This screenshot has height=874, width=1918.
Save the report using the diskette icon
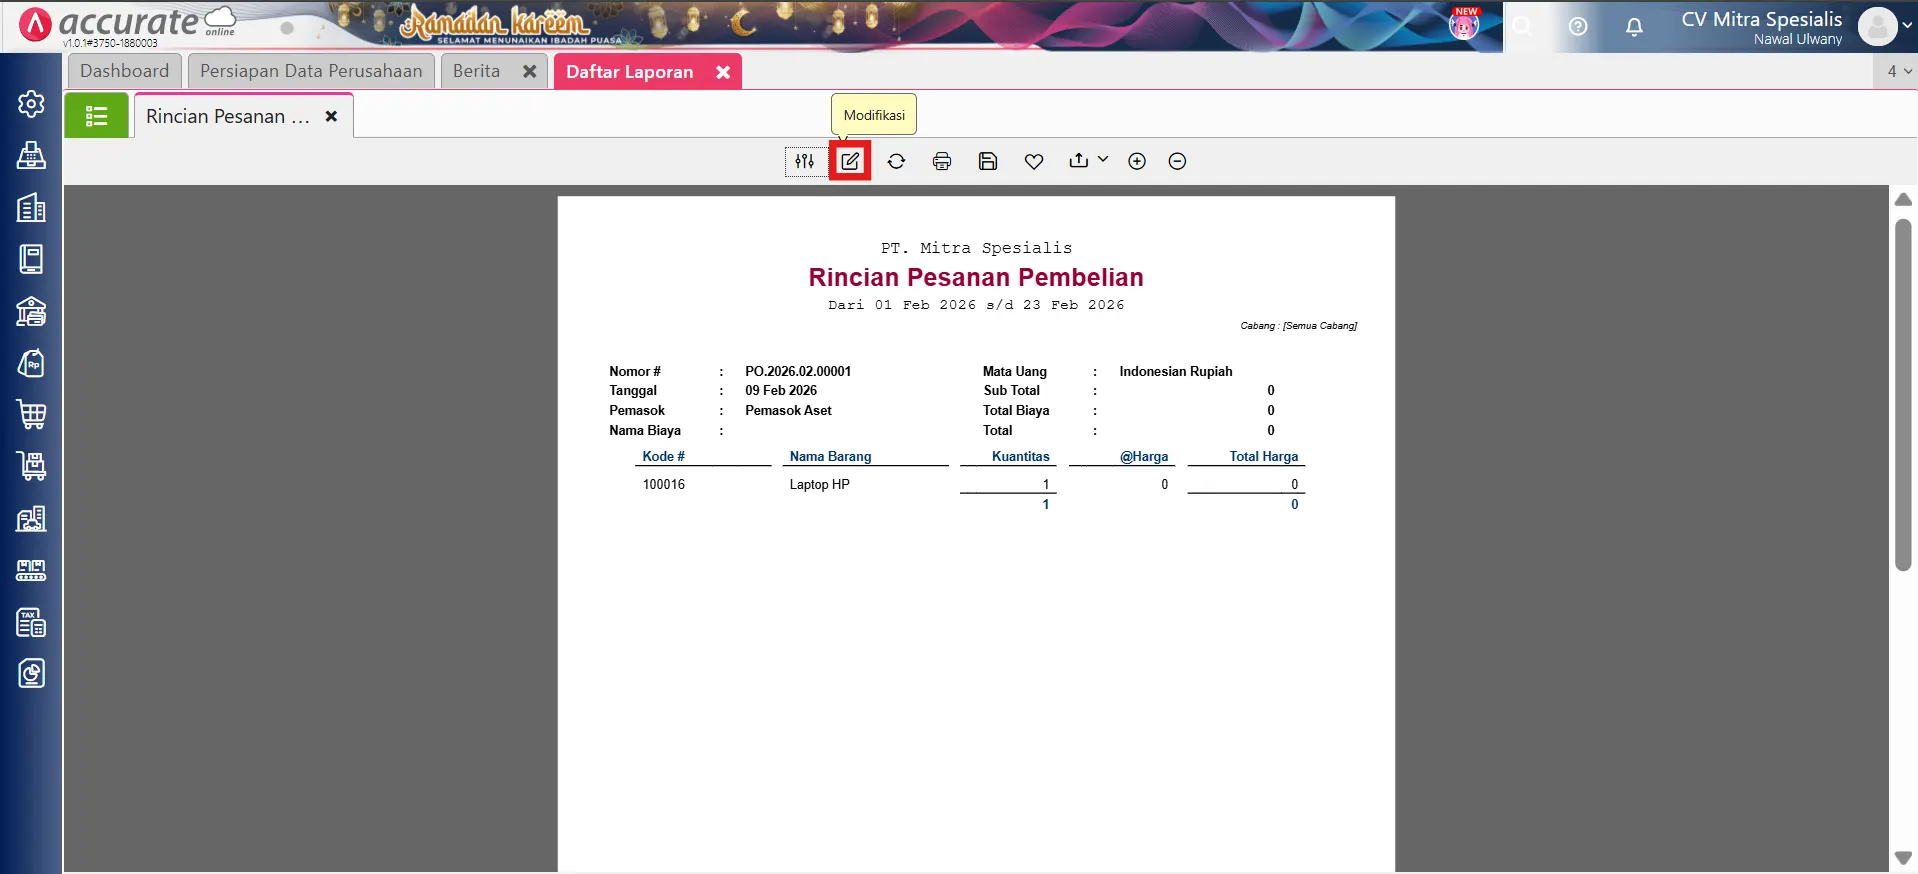point(988,161)
